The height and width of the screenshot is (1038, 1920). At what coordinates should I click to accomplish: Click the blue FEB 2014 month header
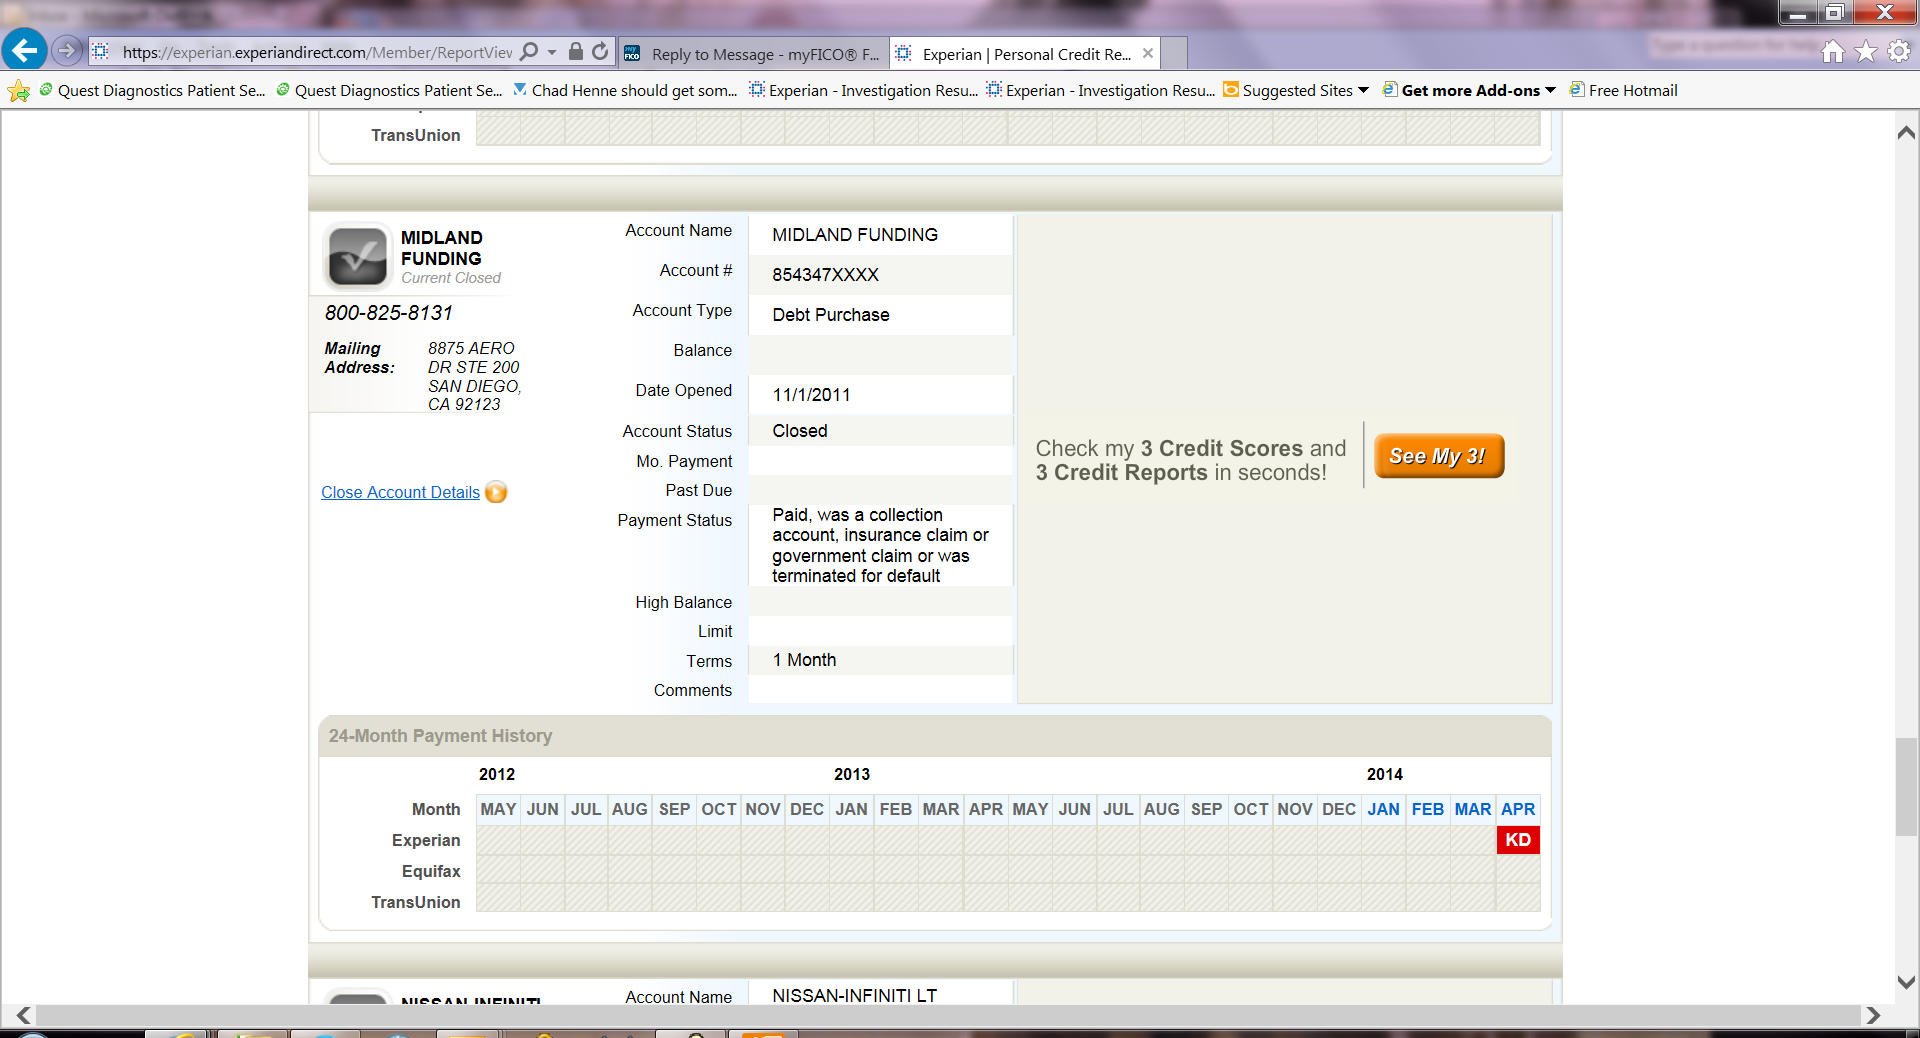pos(1428,809)
